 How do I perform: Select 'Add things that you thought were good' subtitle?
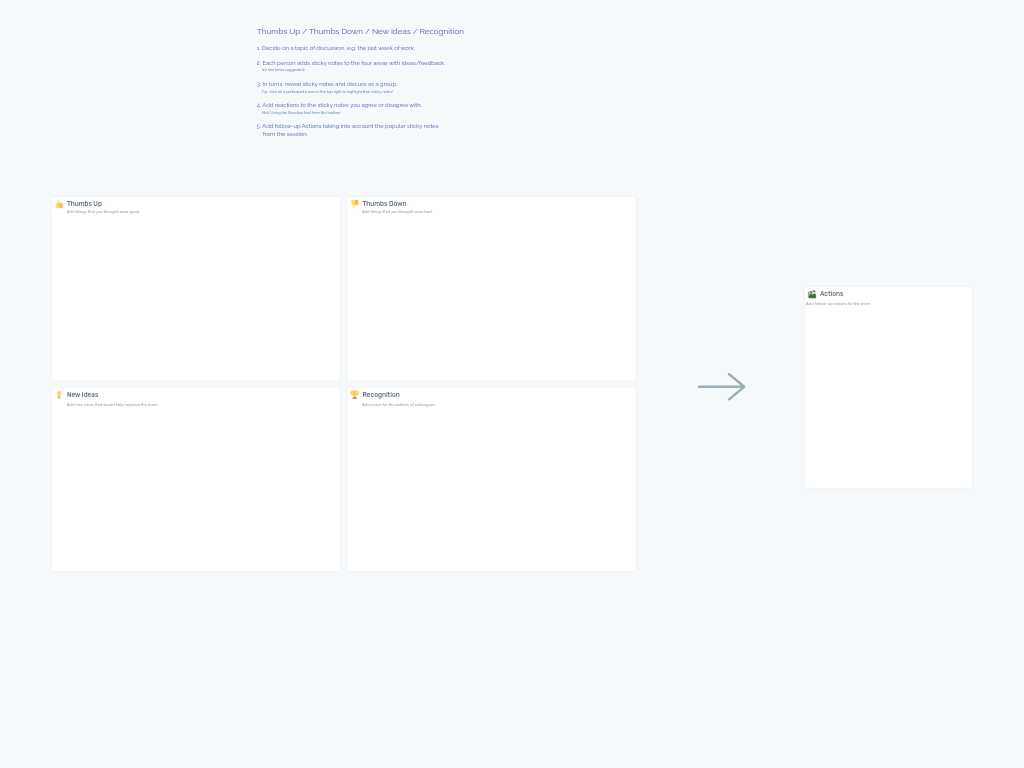[103, 212]
